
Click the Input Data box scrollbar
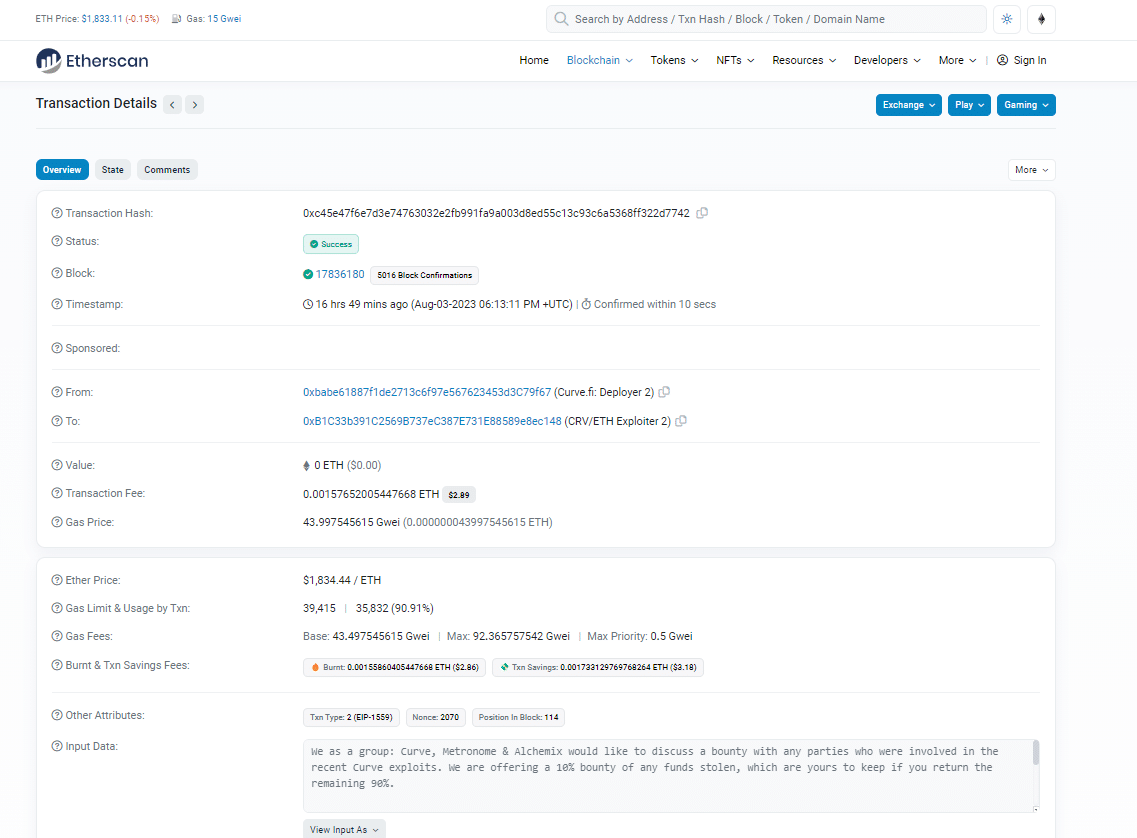pyautogui.click(x=1035, y=752)
